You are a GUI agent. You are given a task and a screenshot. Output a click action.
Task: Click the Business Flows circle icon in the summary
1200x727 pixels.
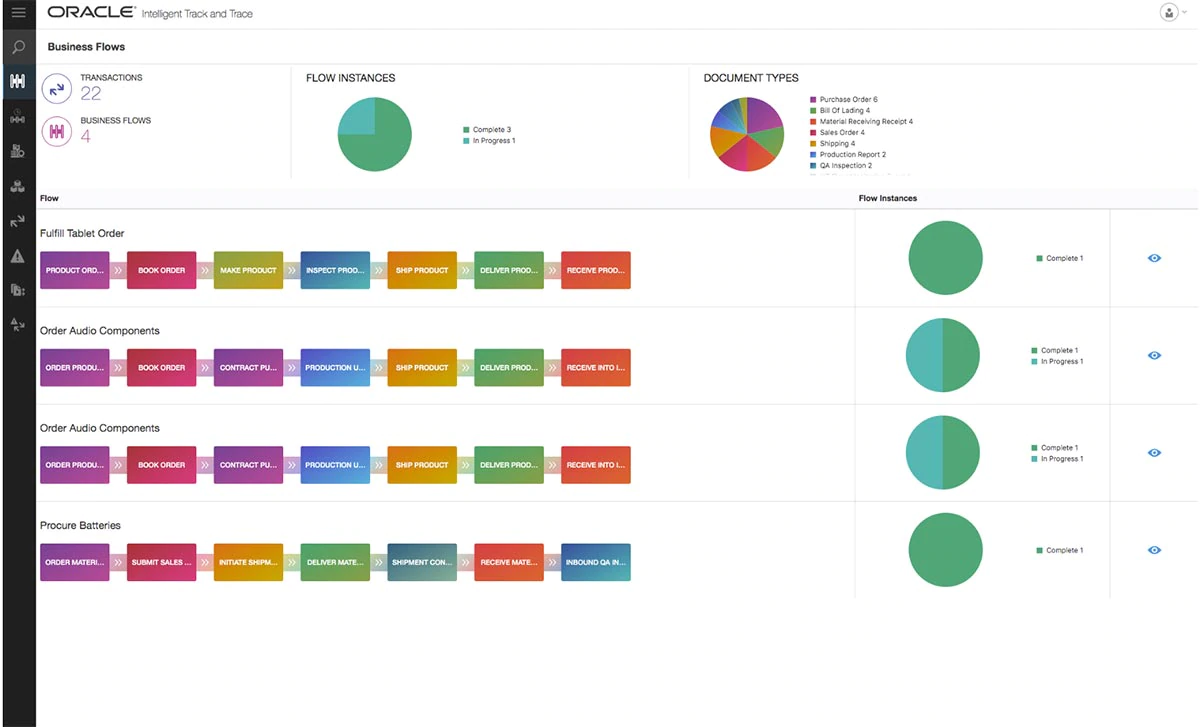pos(57,131)
